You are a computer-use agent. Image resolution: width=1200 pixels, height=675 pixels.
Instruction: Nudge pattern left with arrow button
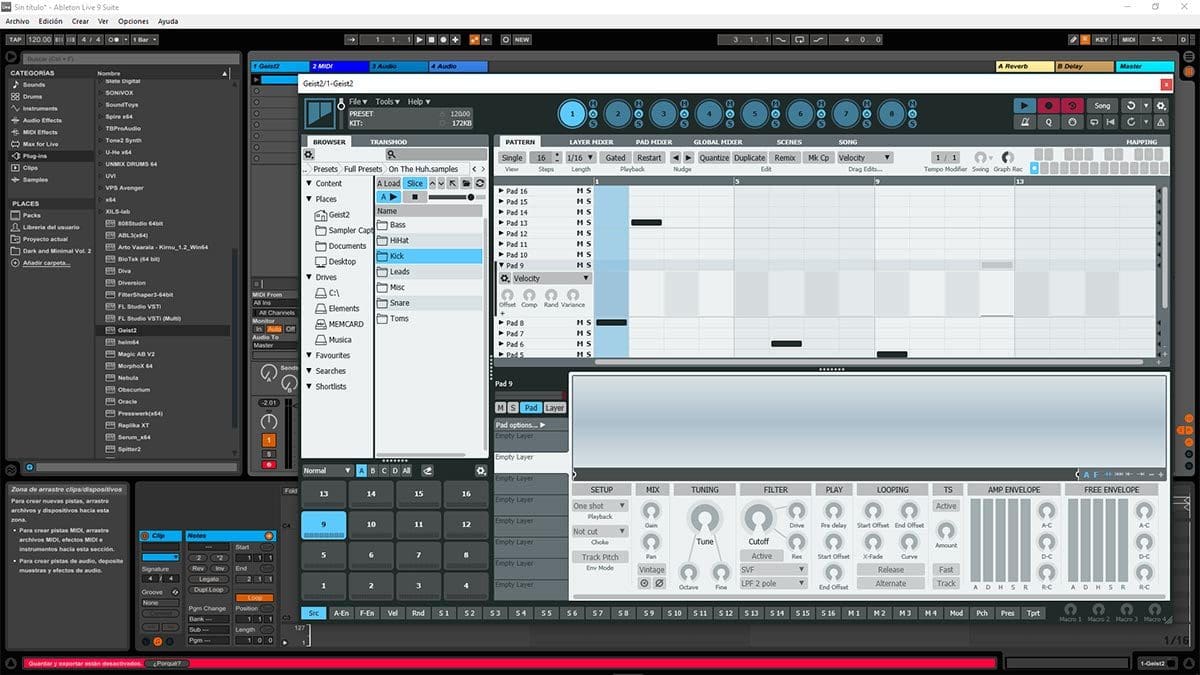click(675, 158)
